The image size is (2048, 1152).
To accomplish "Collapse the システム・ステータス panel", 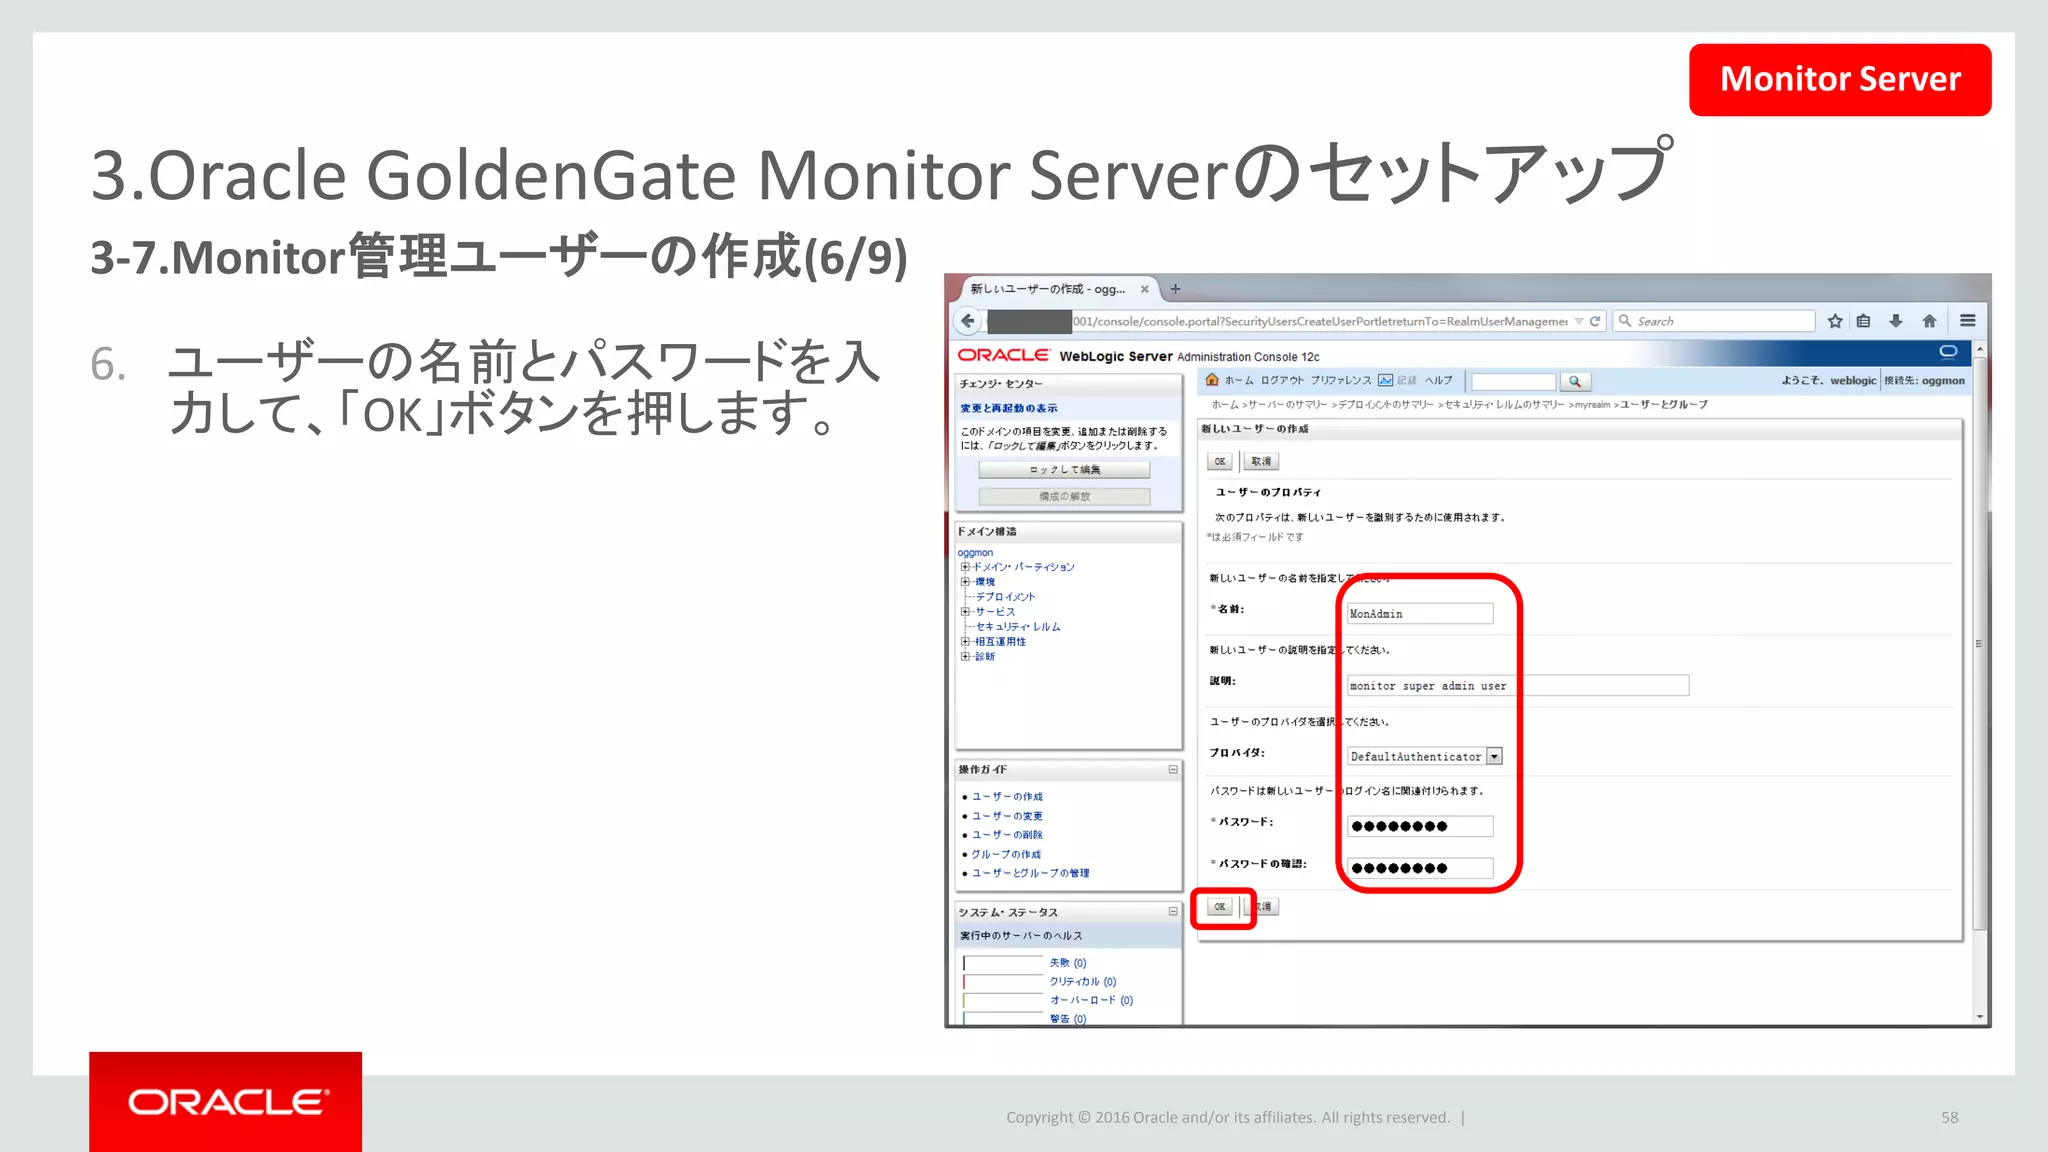I will tap(1173, 912).
